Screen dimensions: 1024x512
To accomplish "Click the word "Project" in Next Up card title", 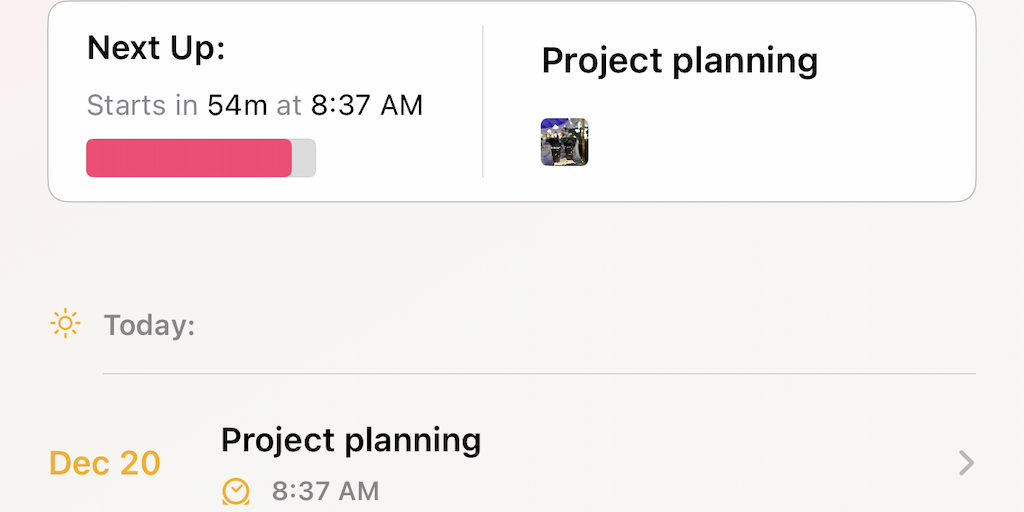I will click(602, 61).
